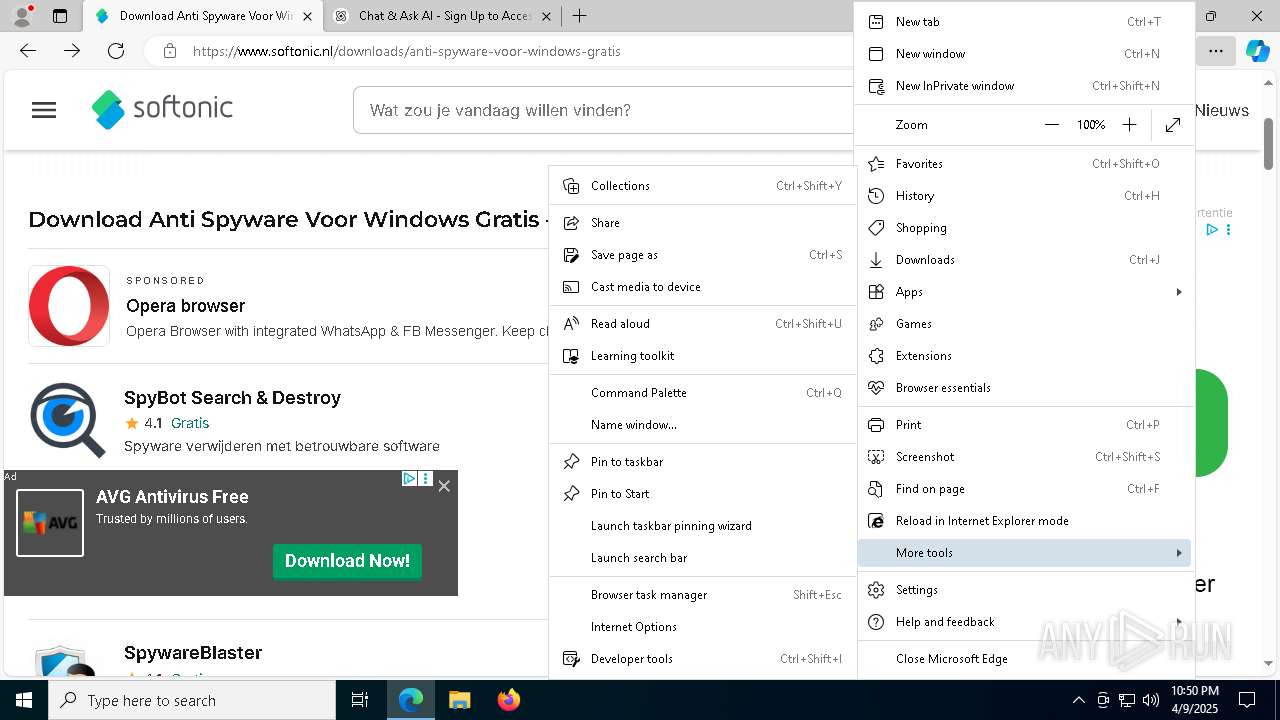Screen dimensions: 1280x720
Task: Click the Downloads arrow icon
Action: (x=877, y=260)
